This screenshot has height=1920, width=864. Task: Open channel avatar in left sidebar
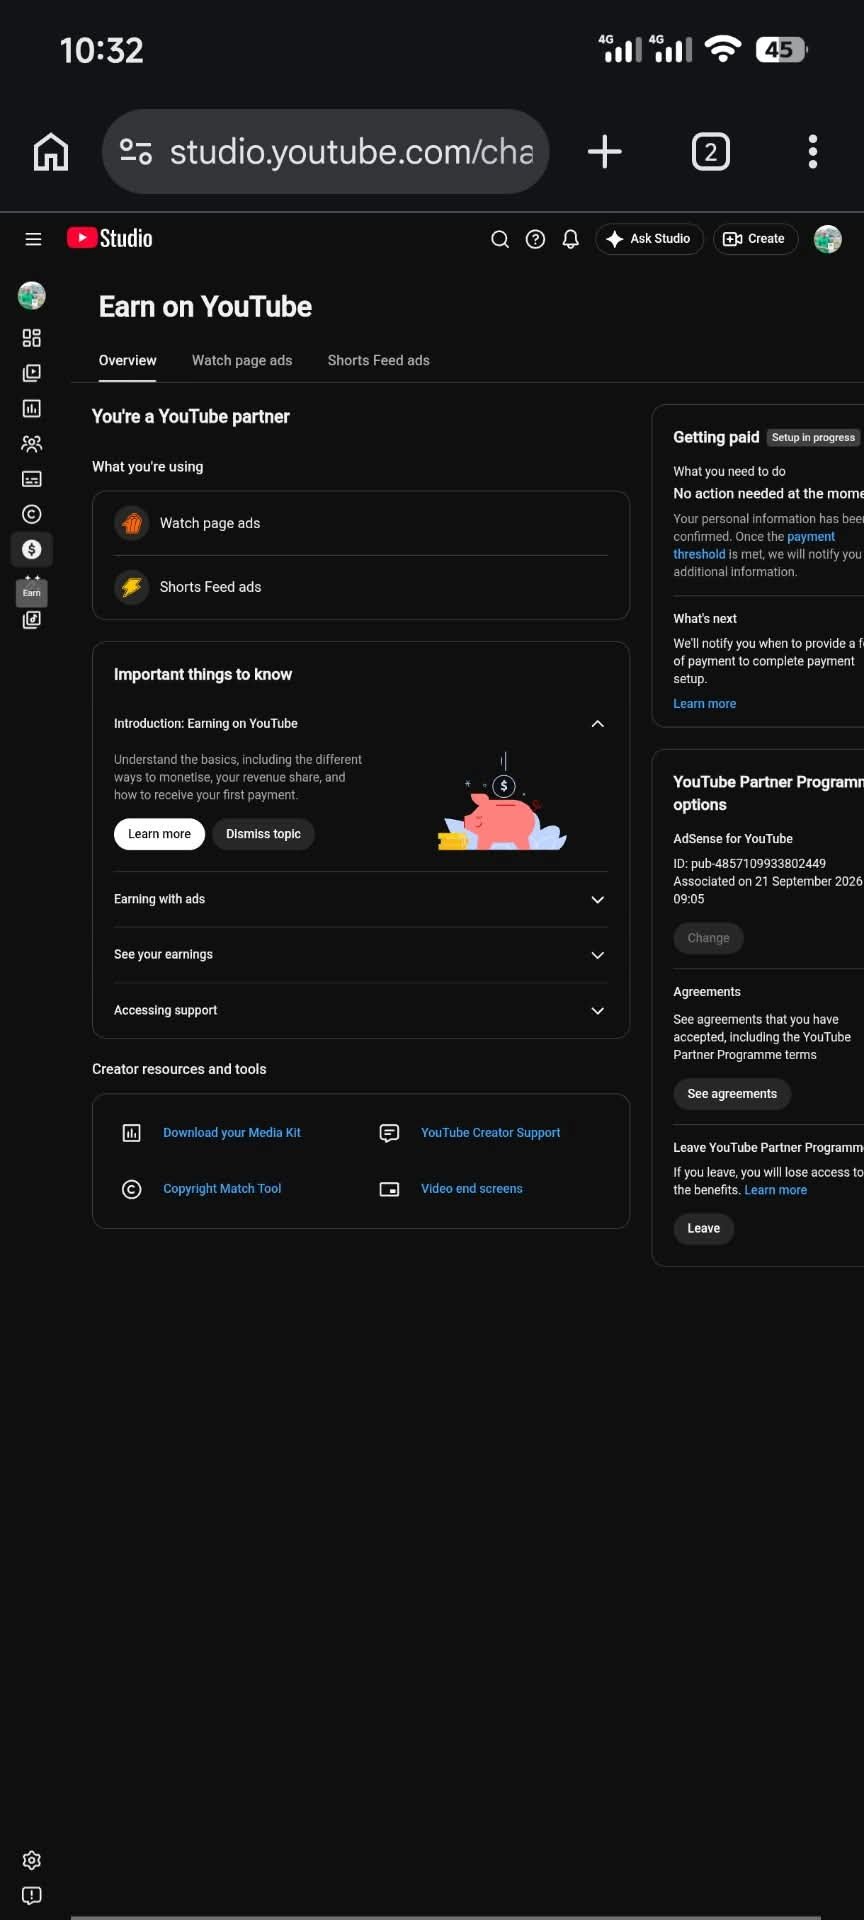click(x=32, y=295)
